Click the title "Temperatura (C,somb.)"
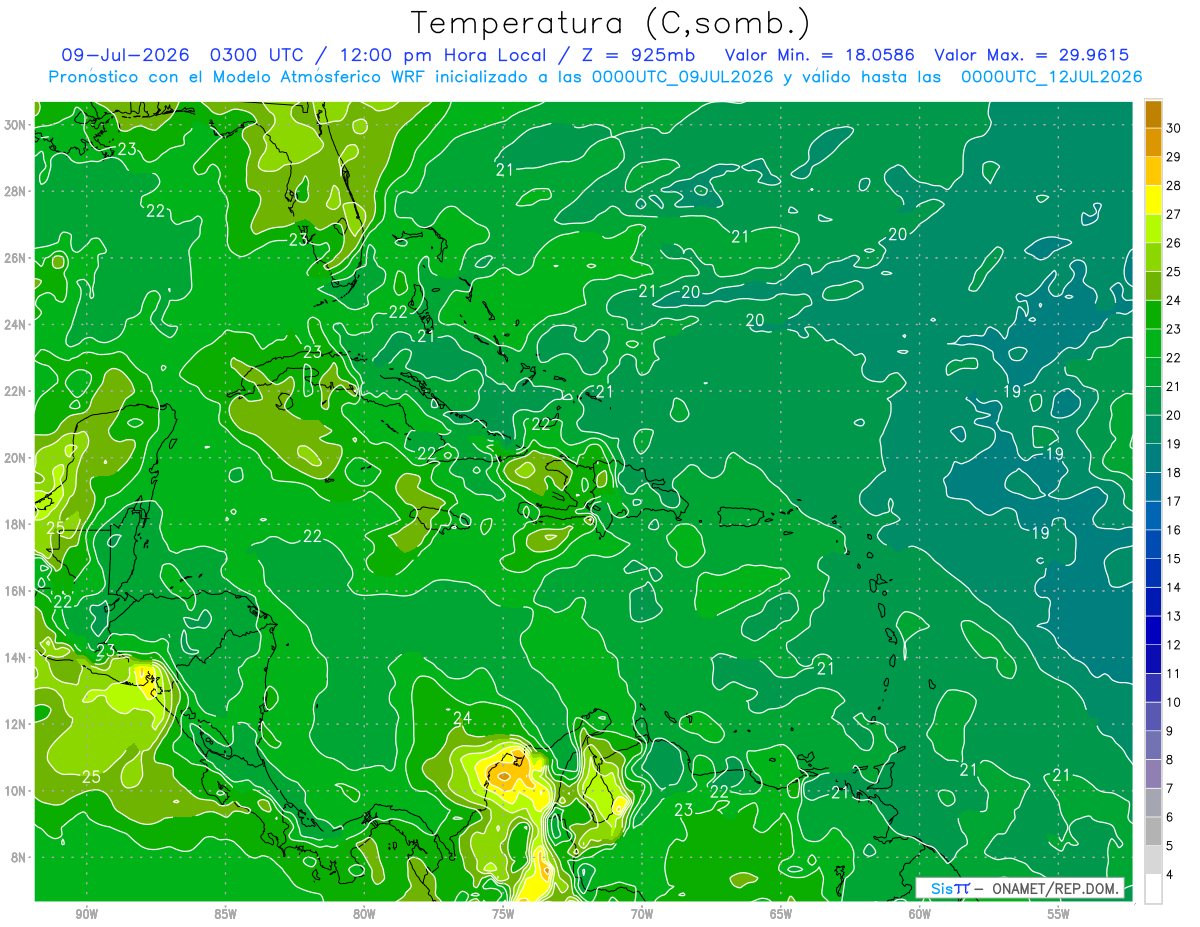Image resolution: width=1200 pixels, height=927 pixels. 610,23
